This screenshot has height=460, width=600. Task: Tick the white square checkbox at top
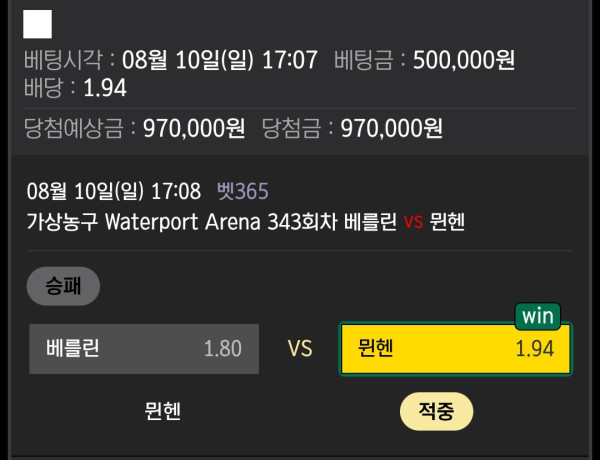click(x=37, y=24)
